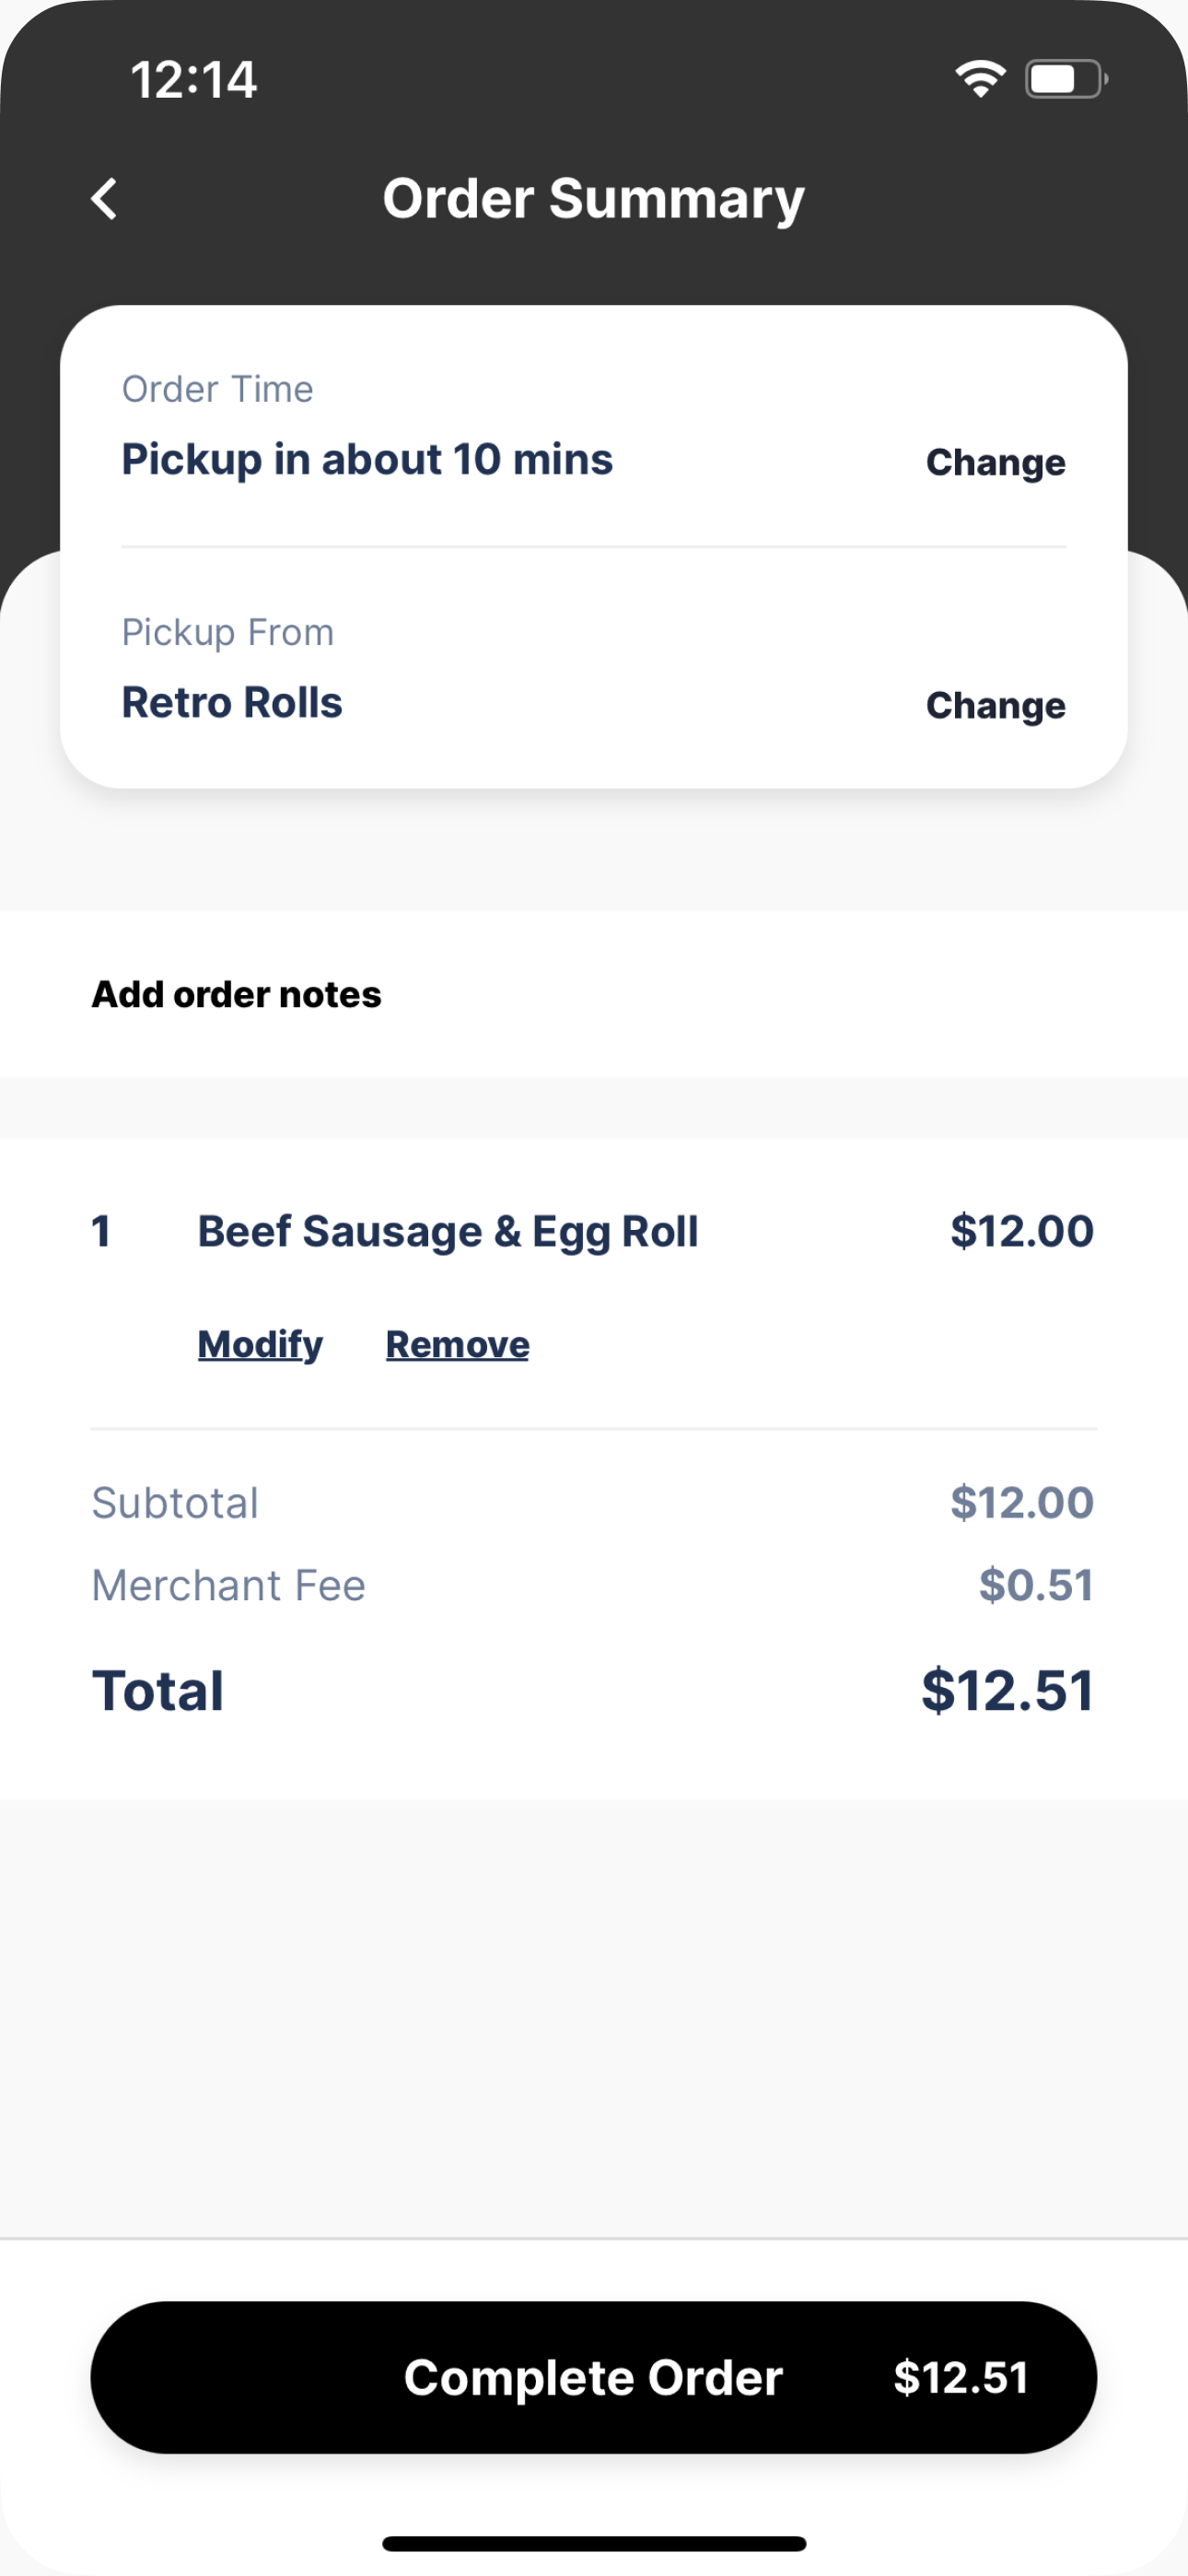Tap the Order Summary title
The height and width of the screenshot is (2576, 1188).
(x=593, y=198)
